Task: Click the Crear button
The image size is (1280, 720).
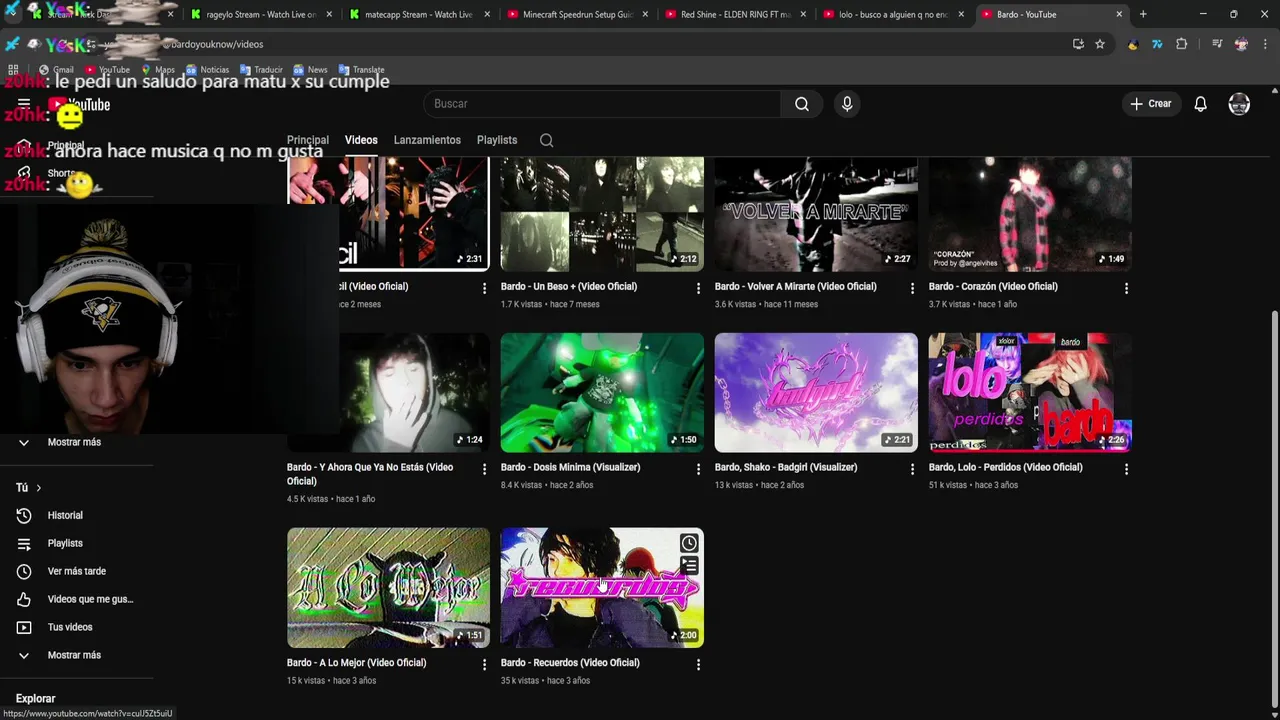Action: tap(1150, 104)
